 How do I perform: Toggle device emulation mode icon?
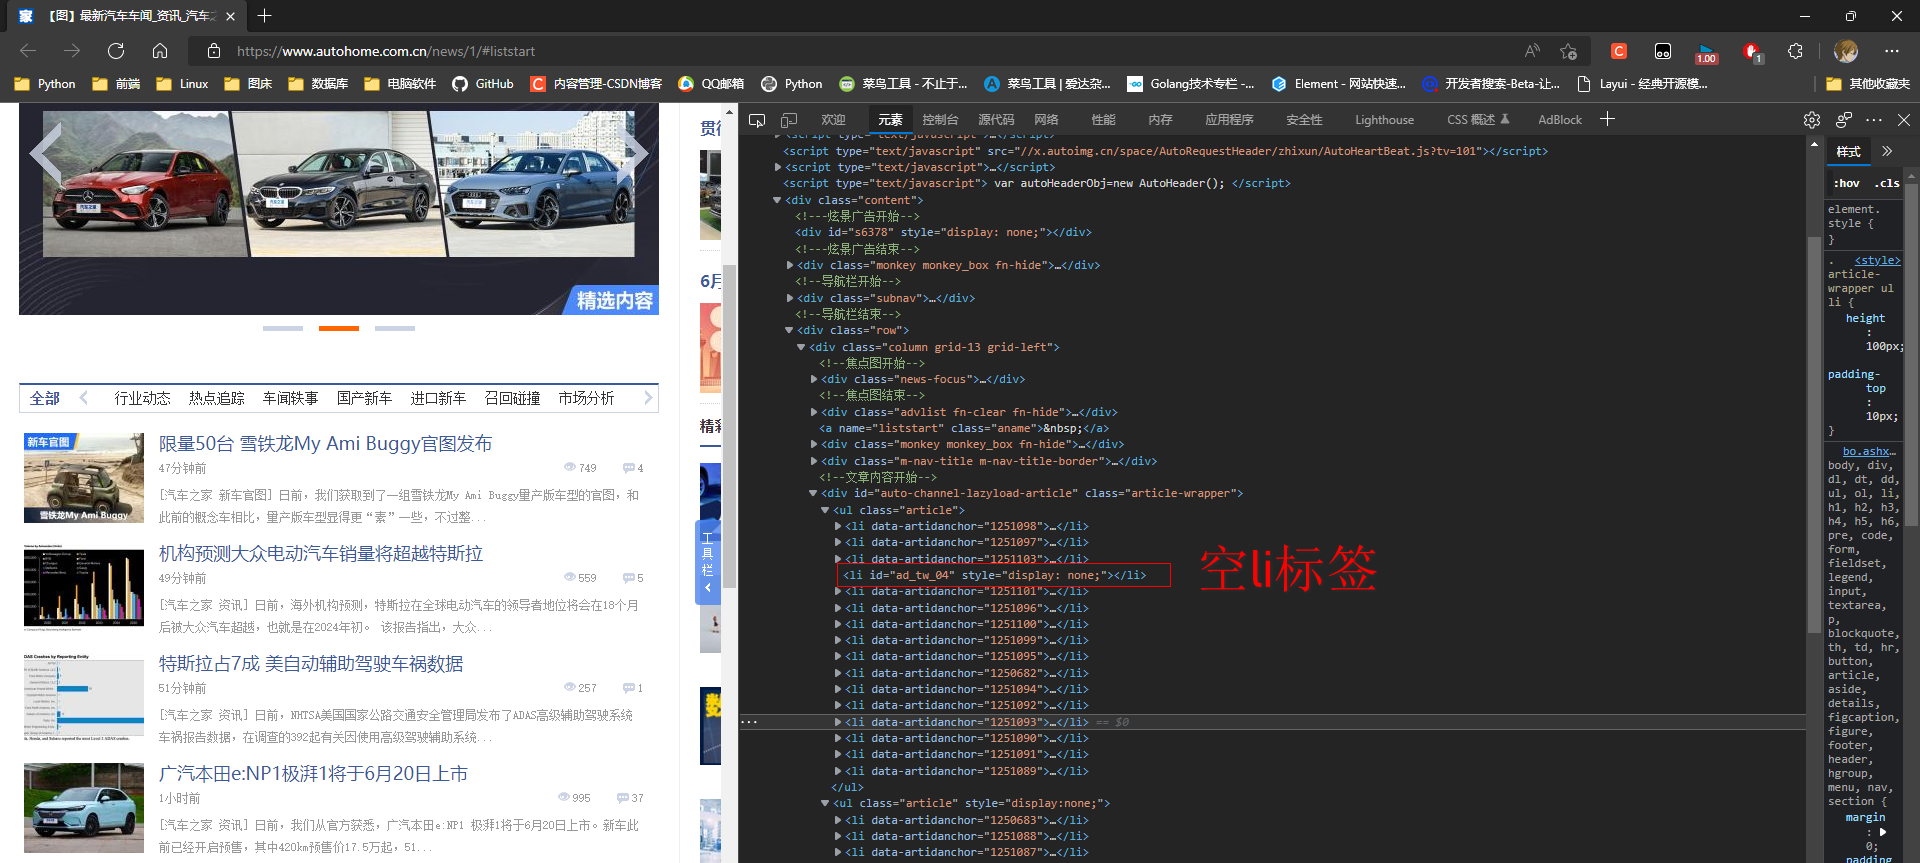789,120
